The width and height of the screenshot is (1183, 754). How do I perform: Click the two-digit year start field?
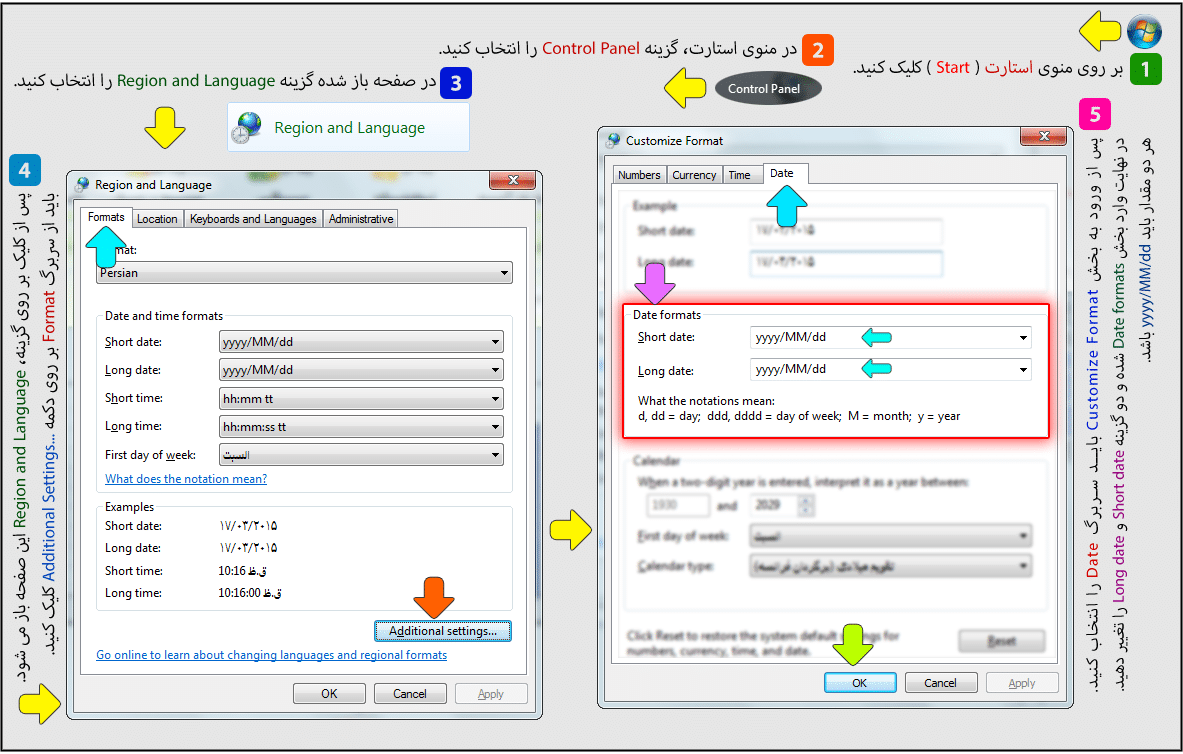coord(678,505)
